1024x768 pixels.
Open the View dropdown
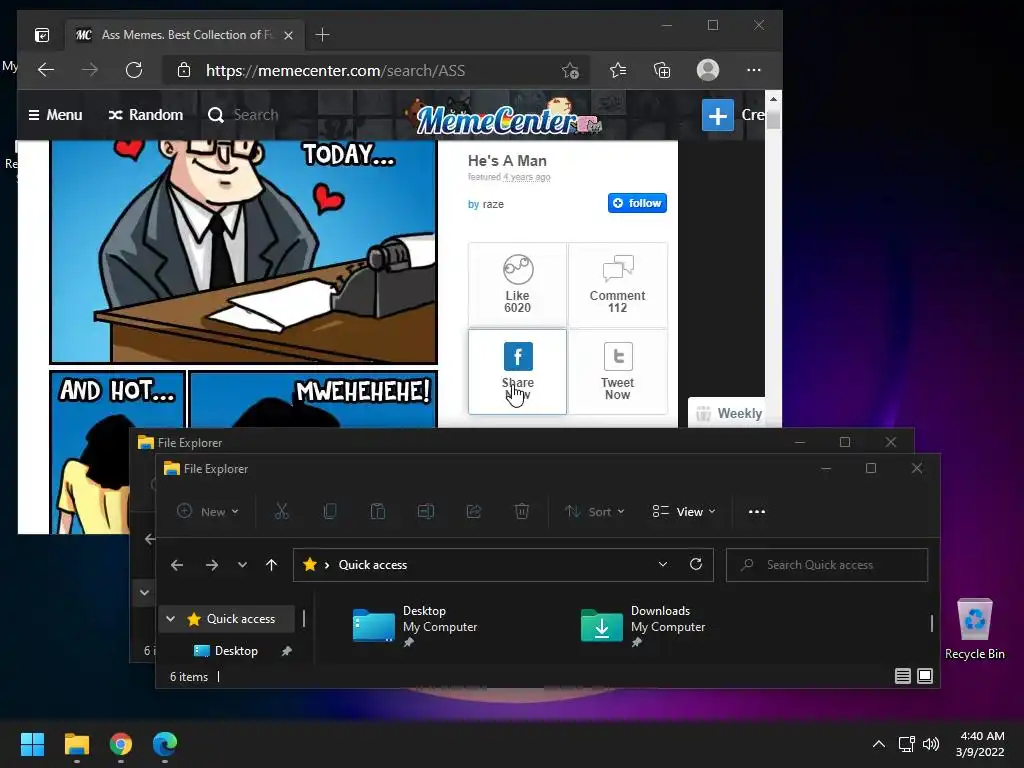pos(684,511)
